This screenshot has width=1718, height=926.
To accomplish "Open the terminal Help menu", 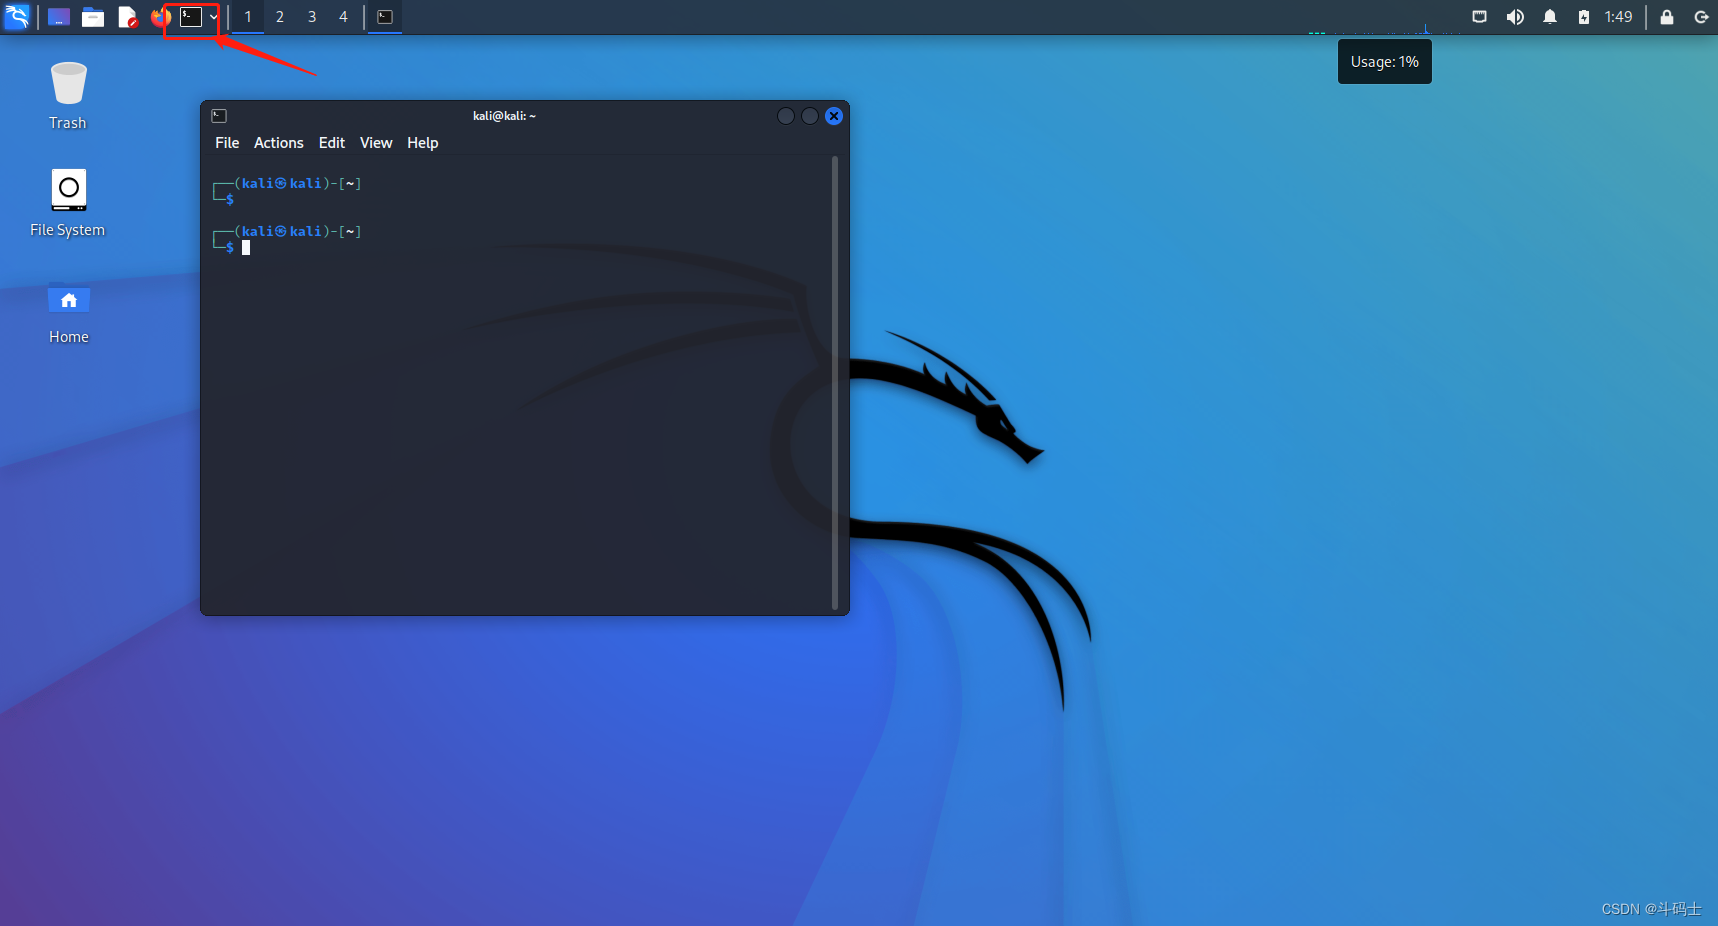I will [422, 143].
